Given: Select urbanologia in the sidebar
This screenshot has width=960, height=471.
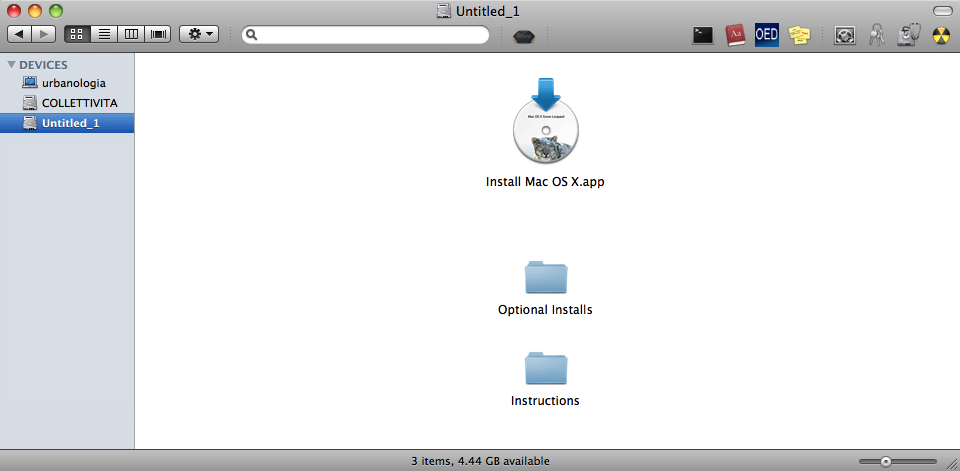Looking at the screenshot, I should click(67, 83).
